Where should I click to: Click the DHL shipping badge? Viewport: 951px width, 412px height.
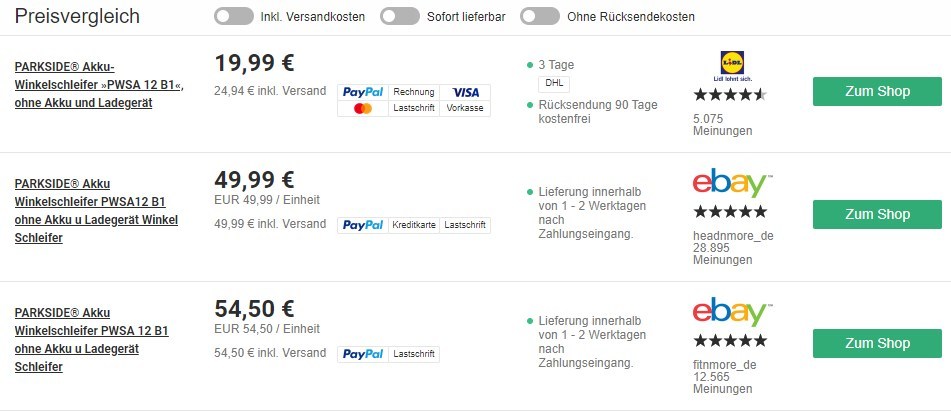pos(553,83)
